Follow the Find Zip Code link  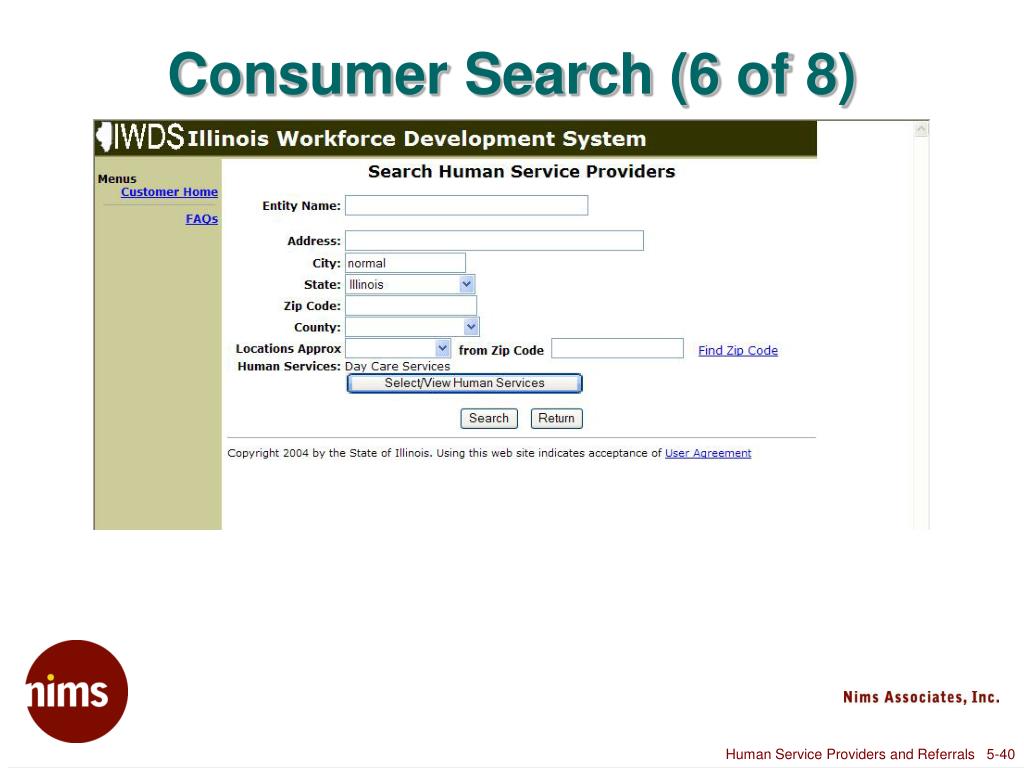coord(738,351)
